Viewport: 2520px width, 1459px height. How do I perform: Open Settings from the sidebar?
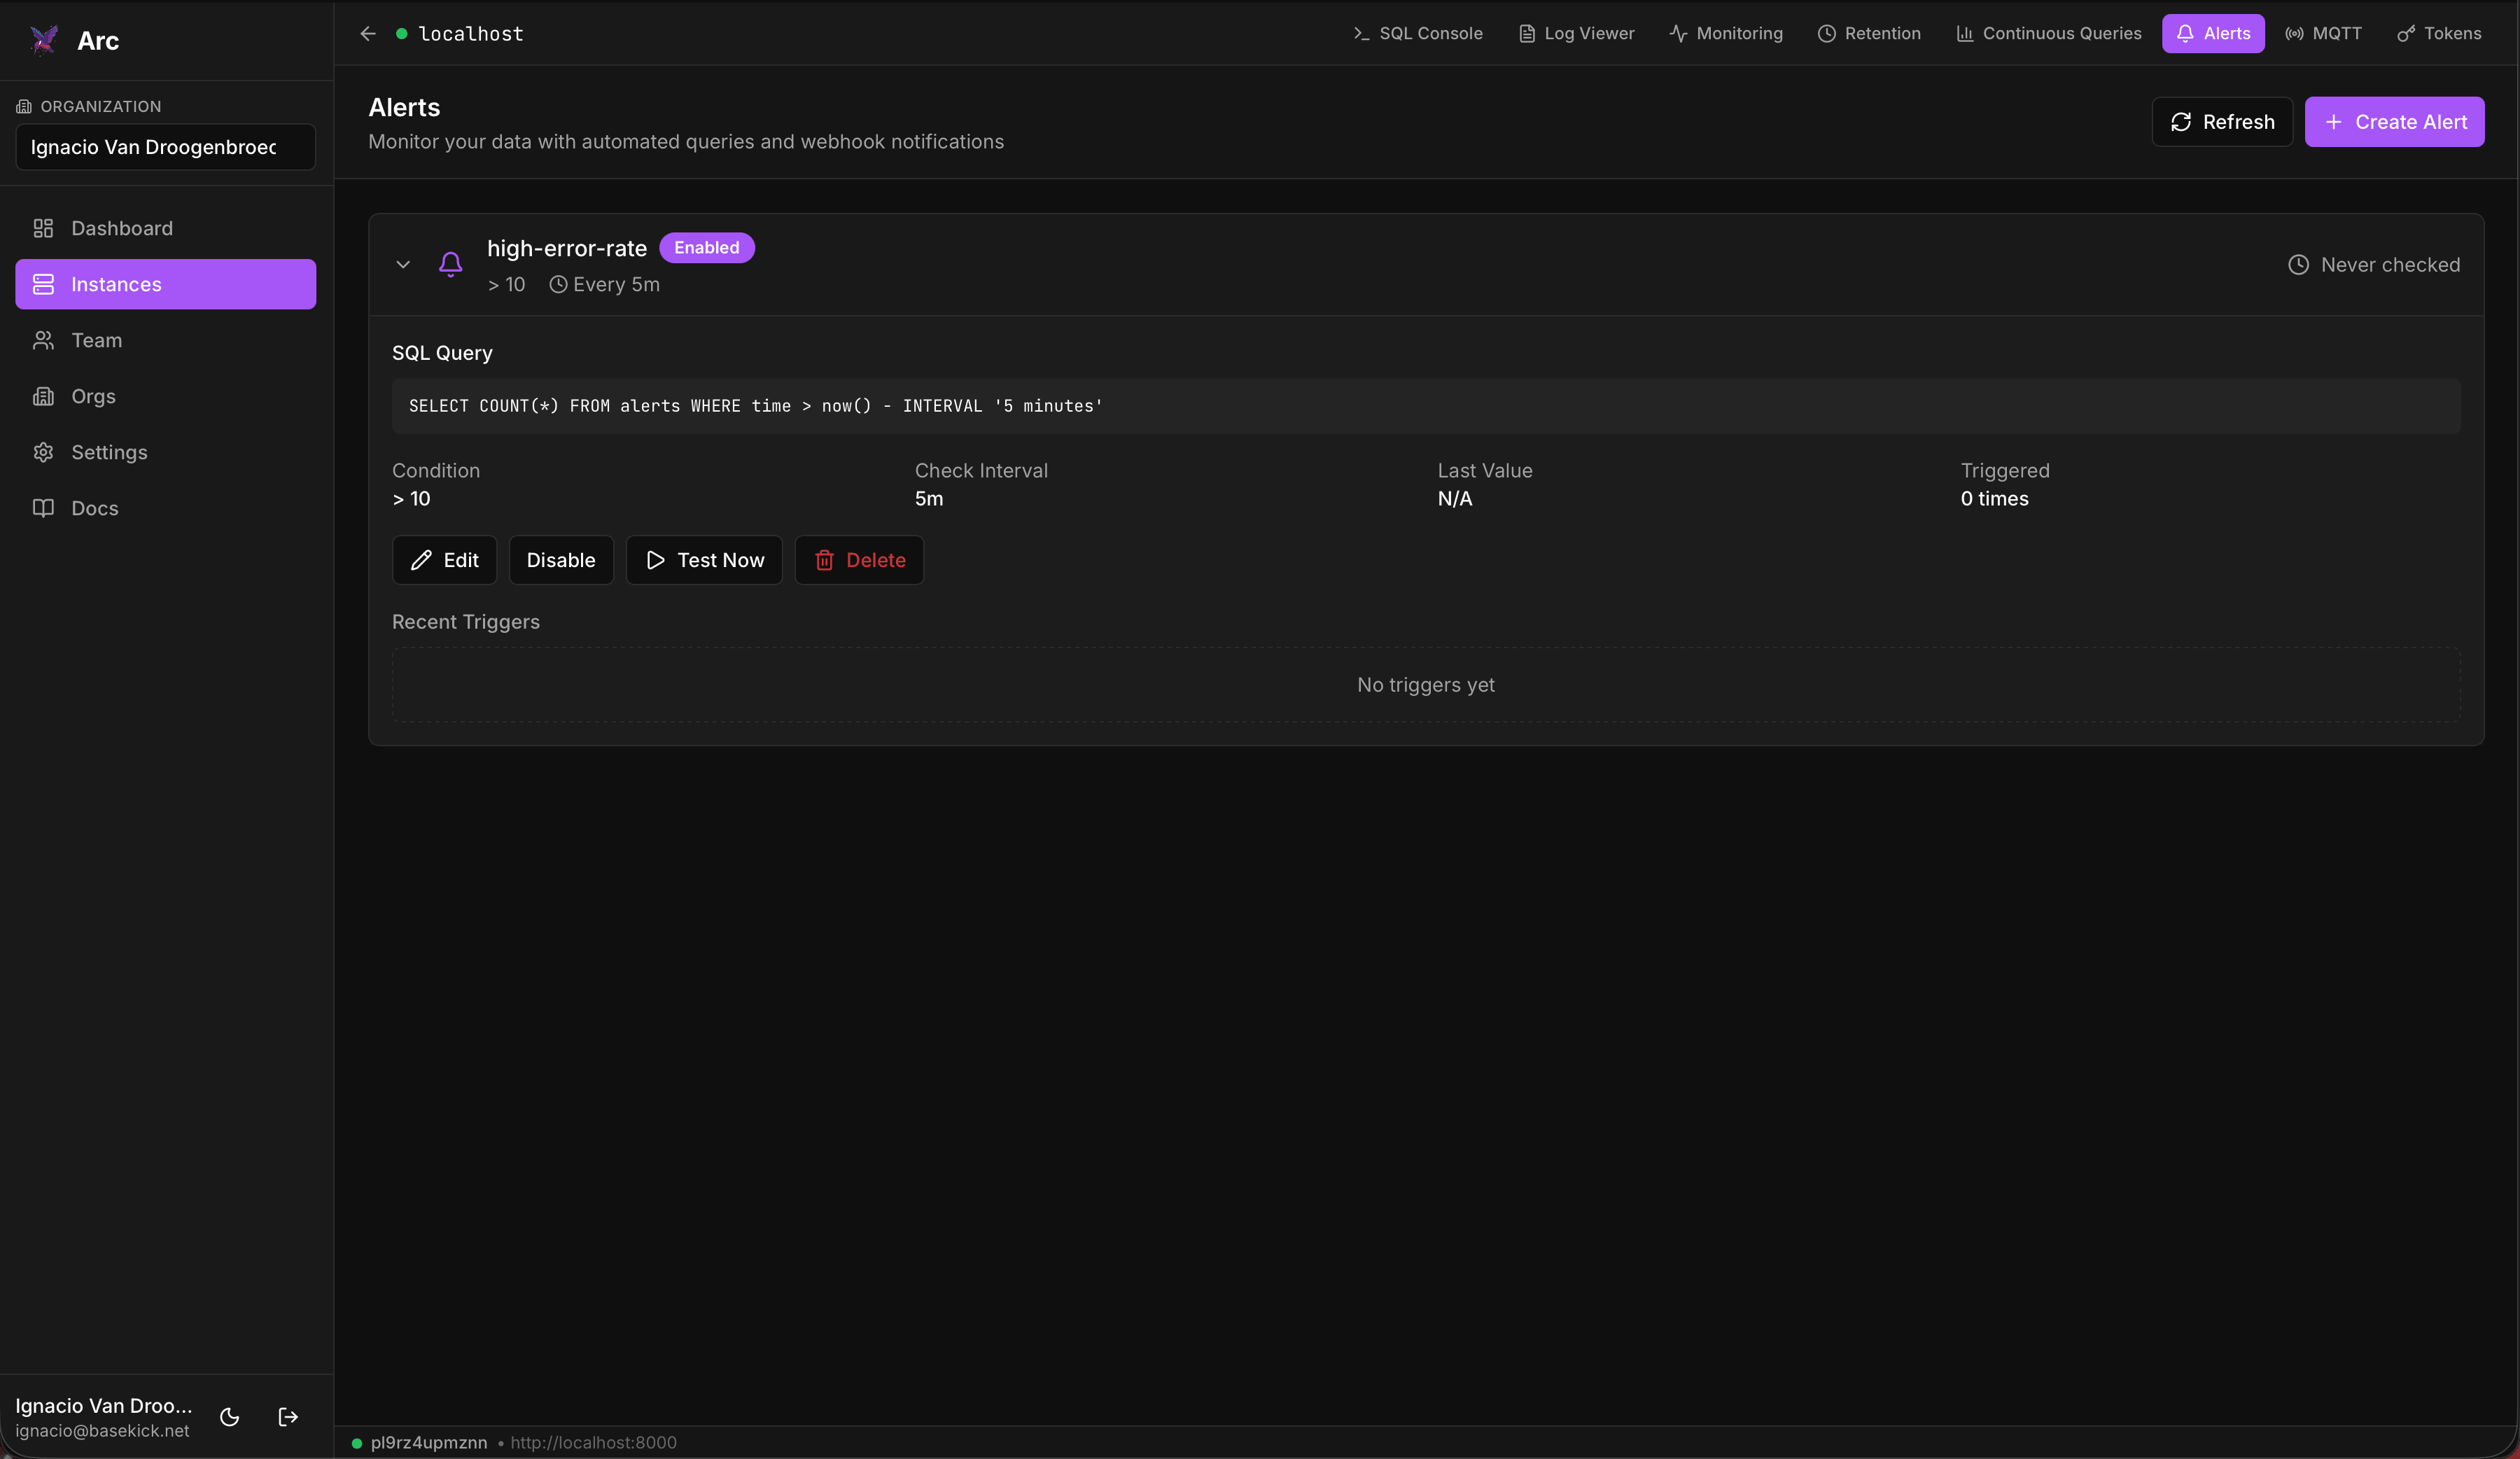(165, 452)
